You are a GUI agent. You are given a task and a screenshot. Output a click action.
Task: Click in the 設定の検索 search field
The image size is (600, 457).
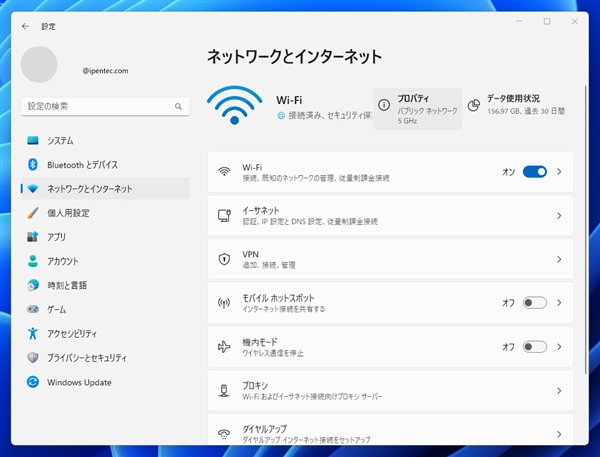(x=105, y=106)
